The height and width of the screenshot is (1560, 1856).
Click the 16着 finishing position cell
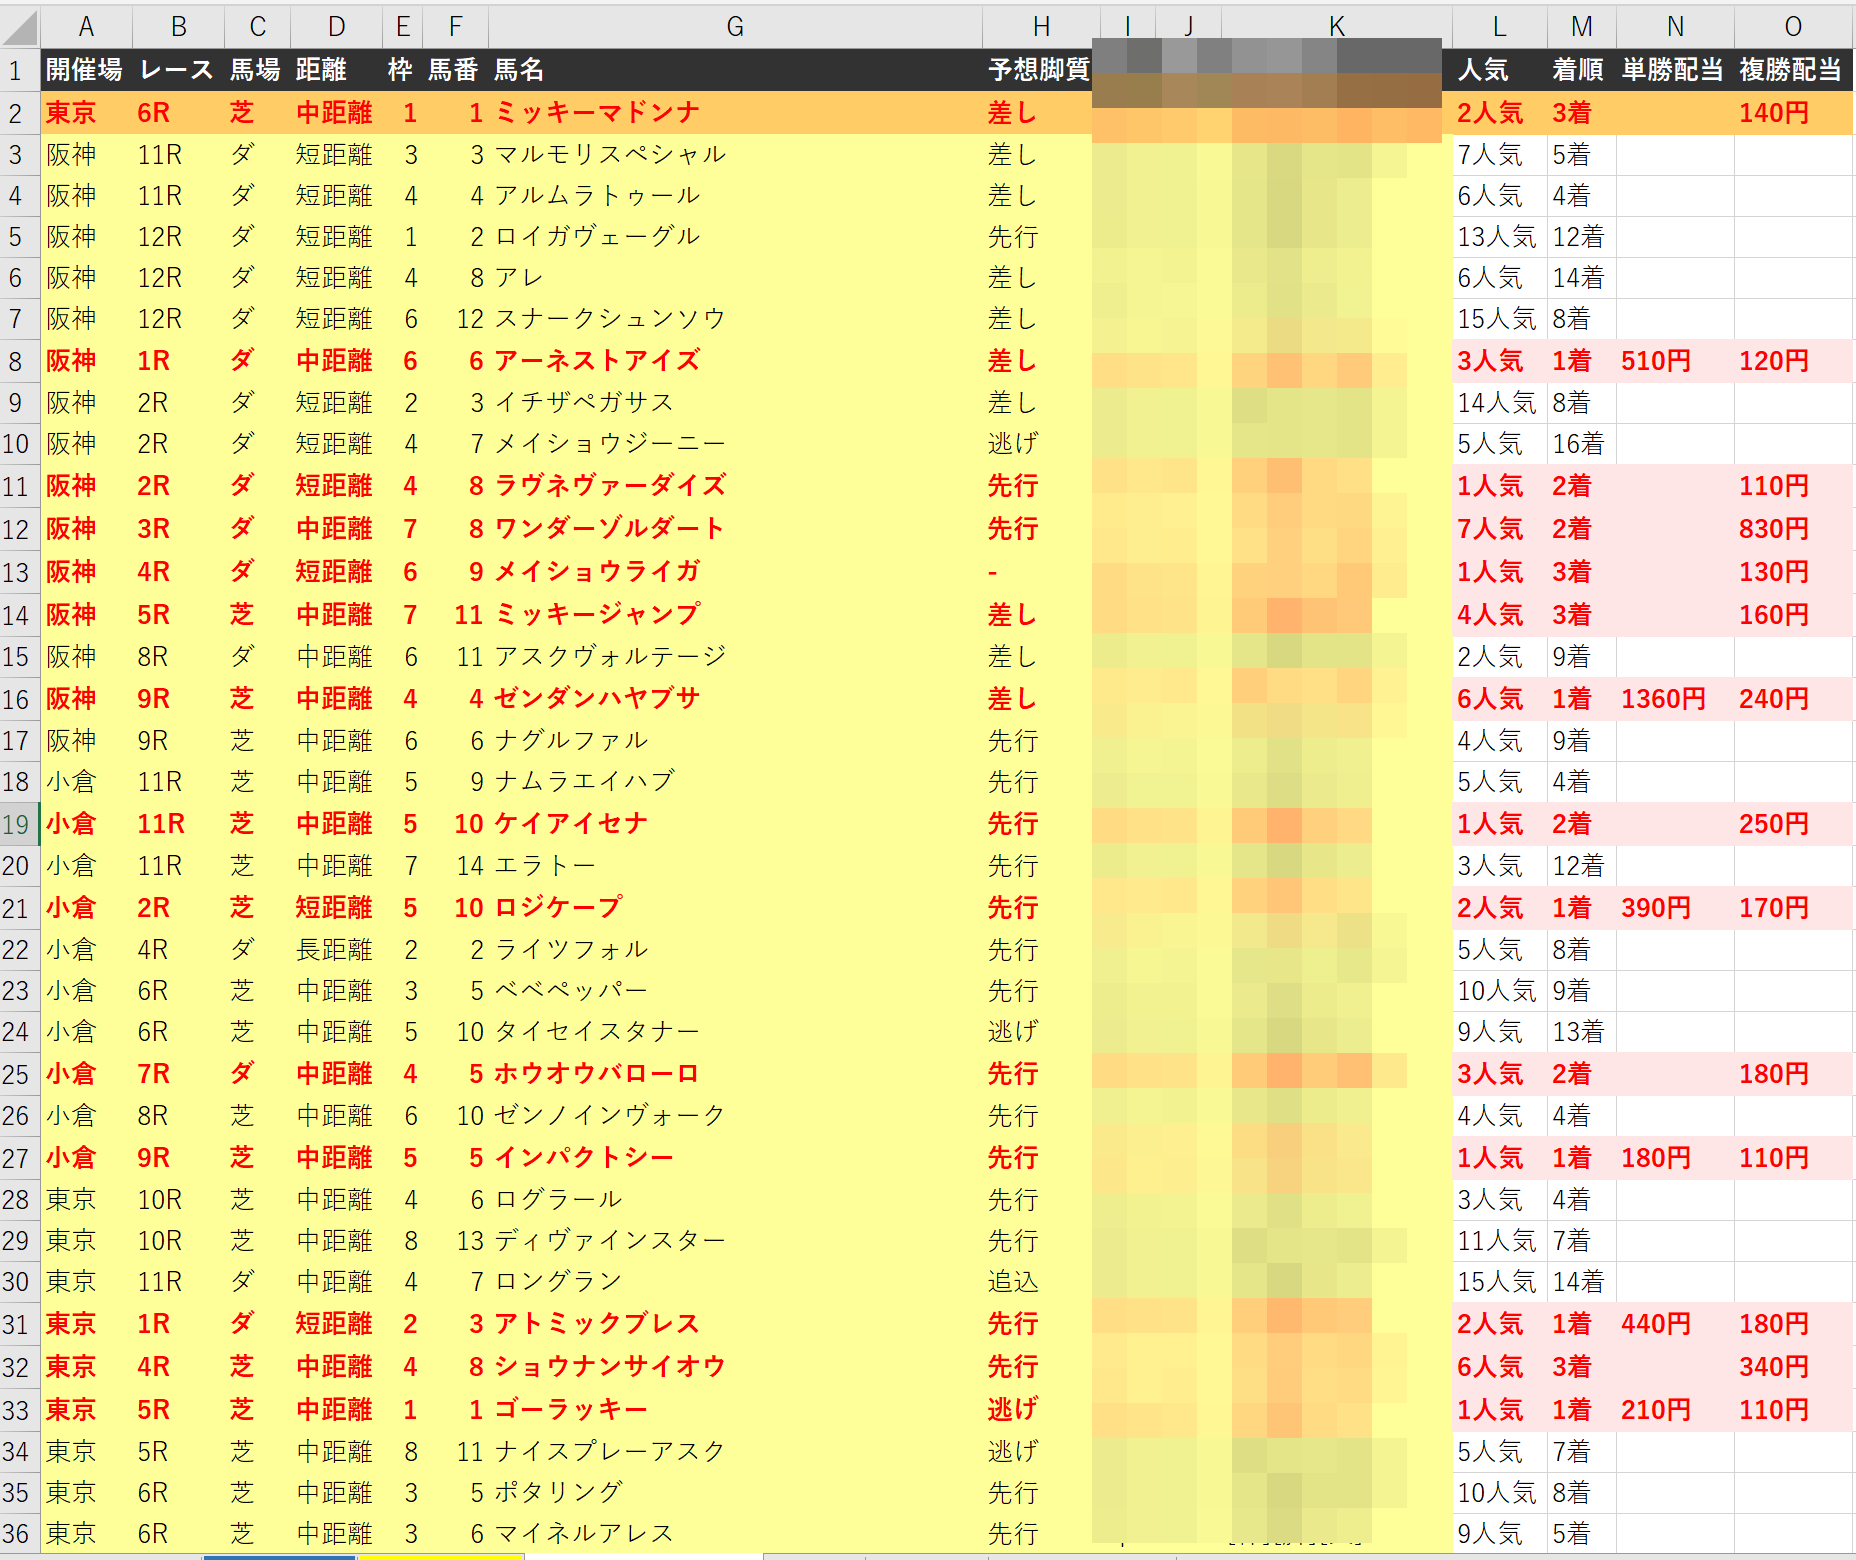point(1578,444)
